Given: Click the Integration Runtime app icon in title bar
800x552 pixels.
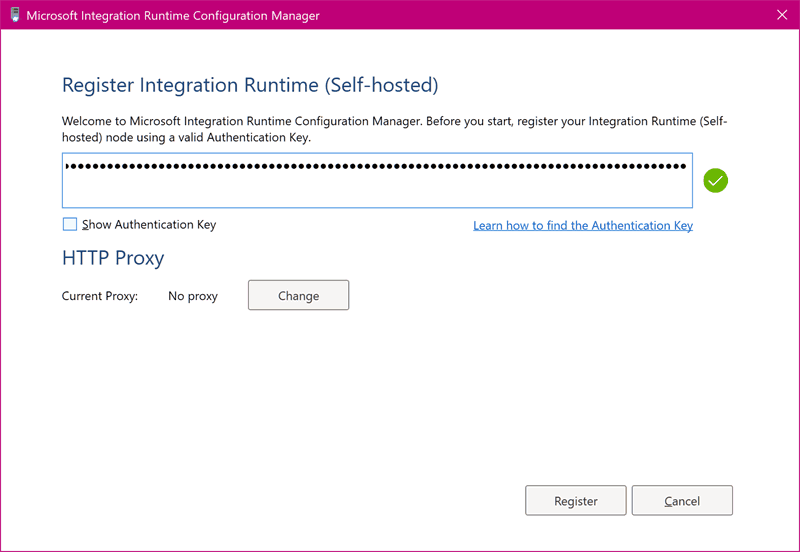Looking at the screenshot, I should pyautogui.click(x=14, y=16).
